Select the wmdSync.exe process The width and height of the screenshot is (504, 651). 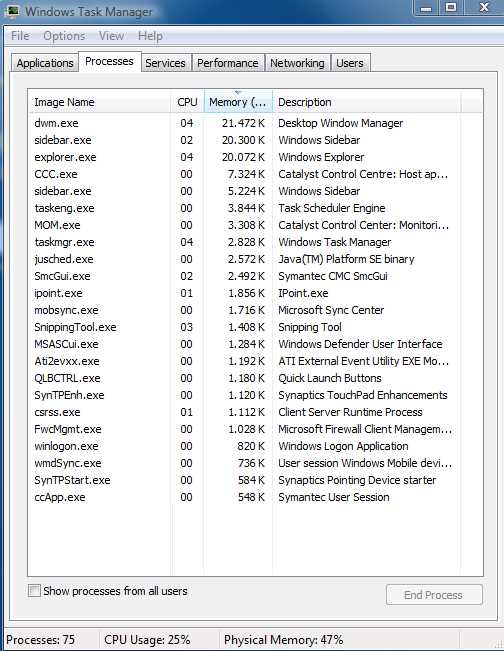245,463
